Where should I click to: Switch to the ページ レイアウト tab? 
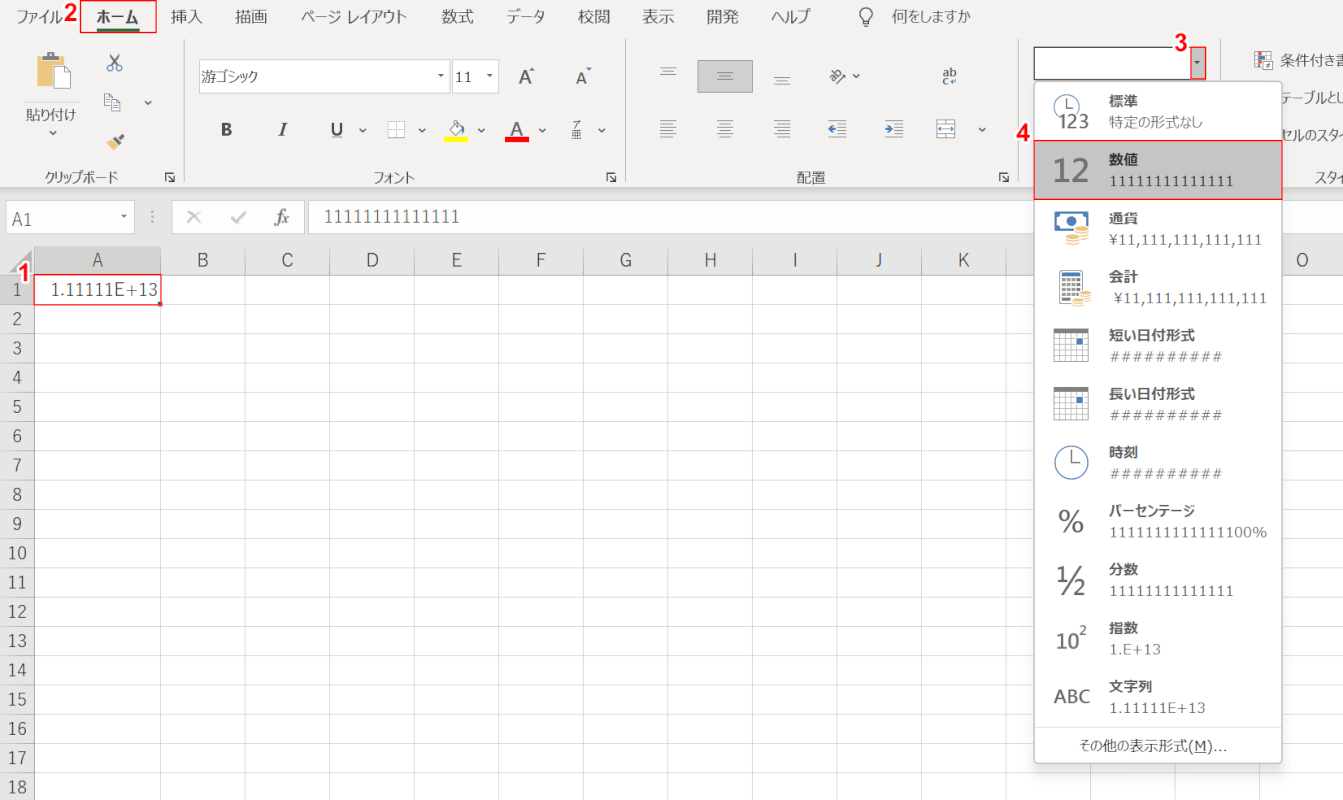point(354,17)
